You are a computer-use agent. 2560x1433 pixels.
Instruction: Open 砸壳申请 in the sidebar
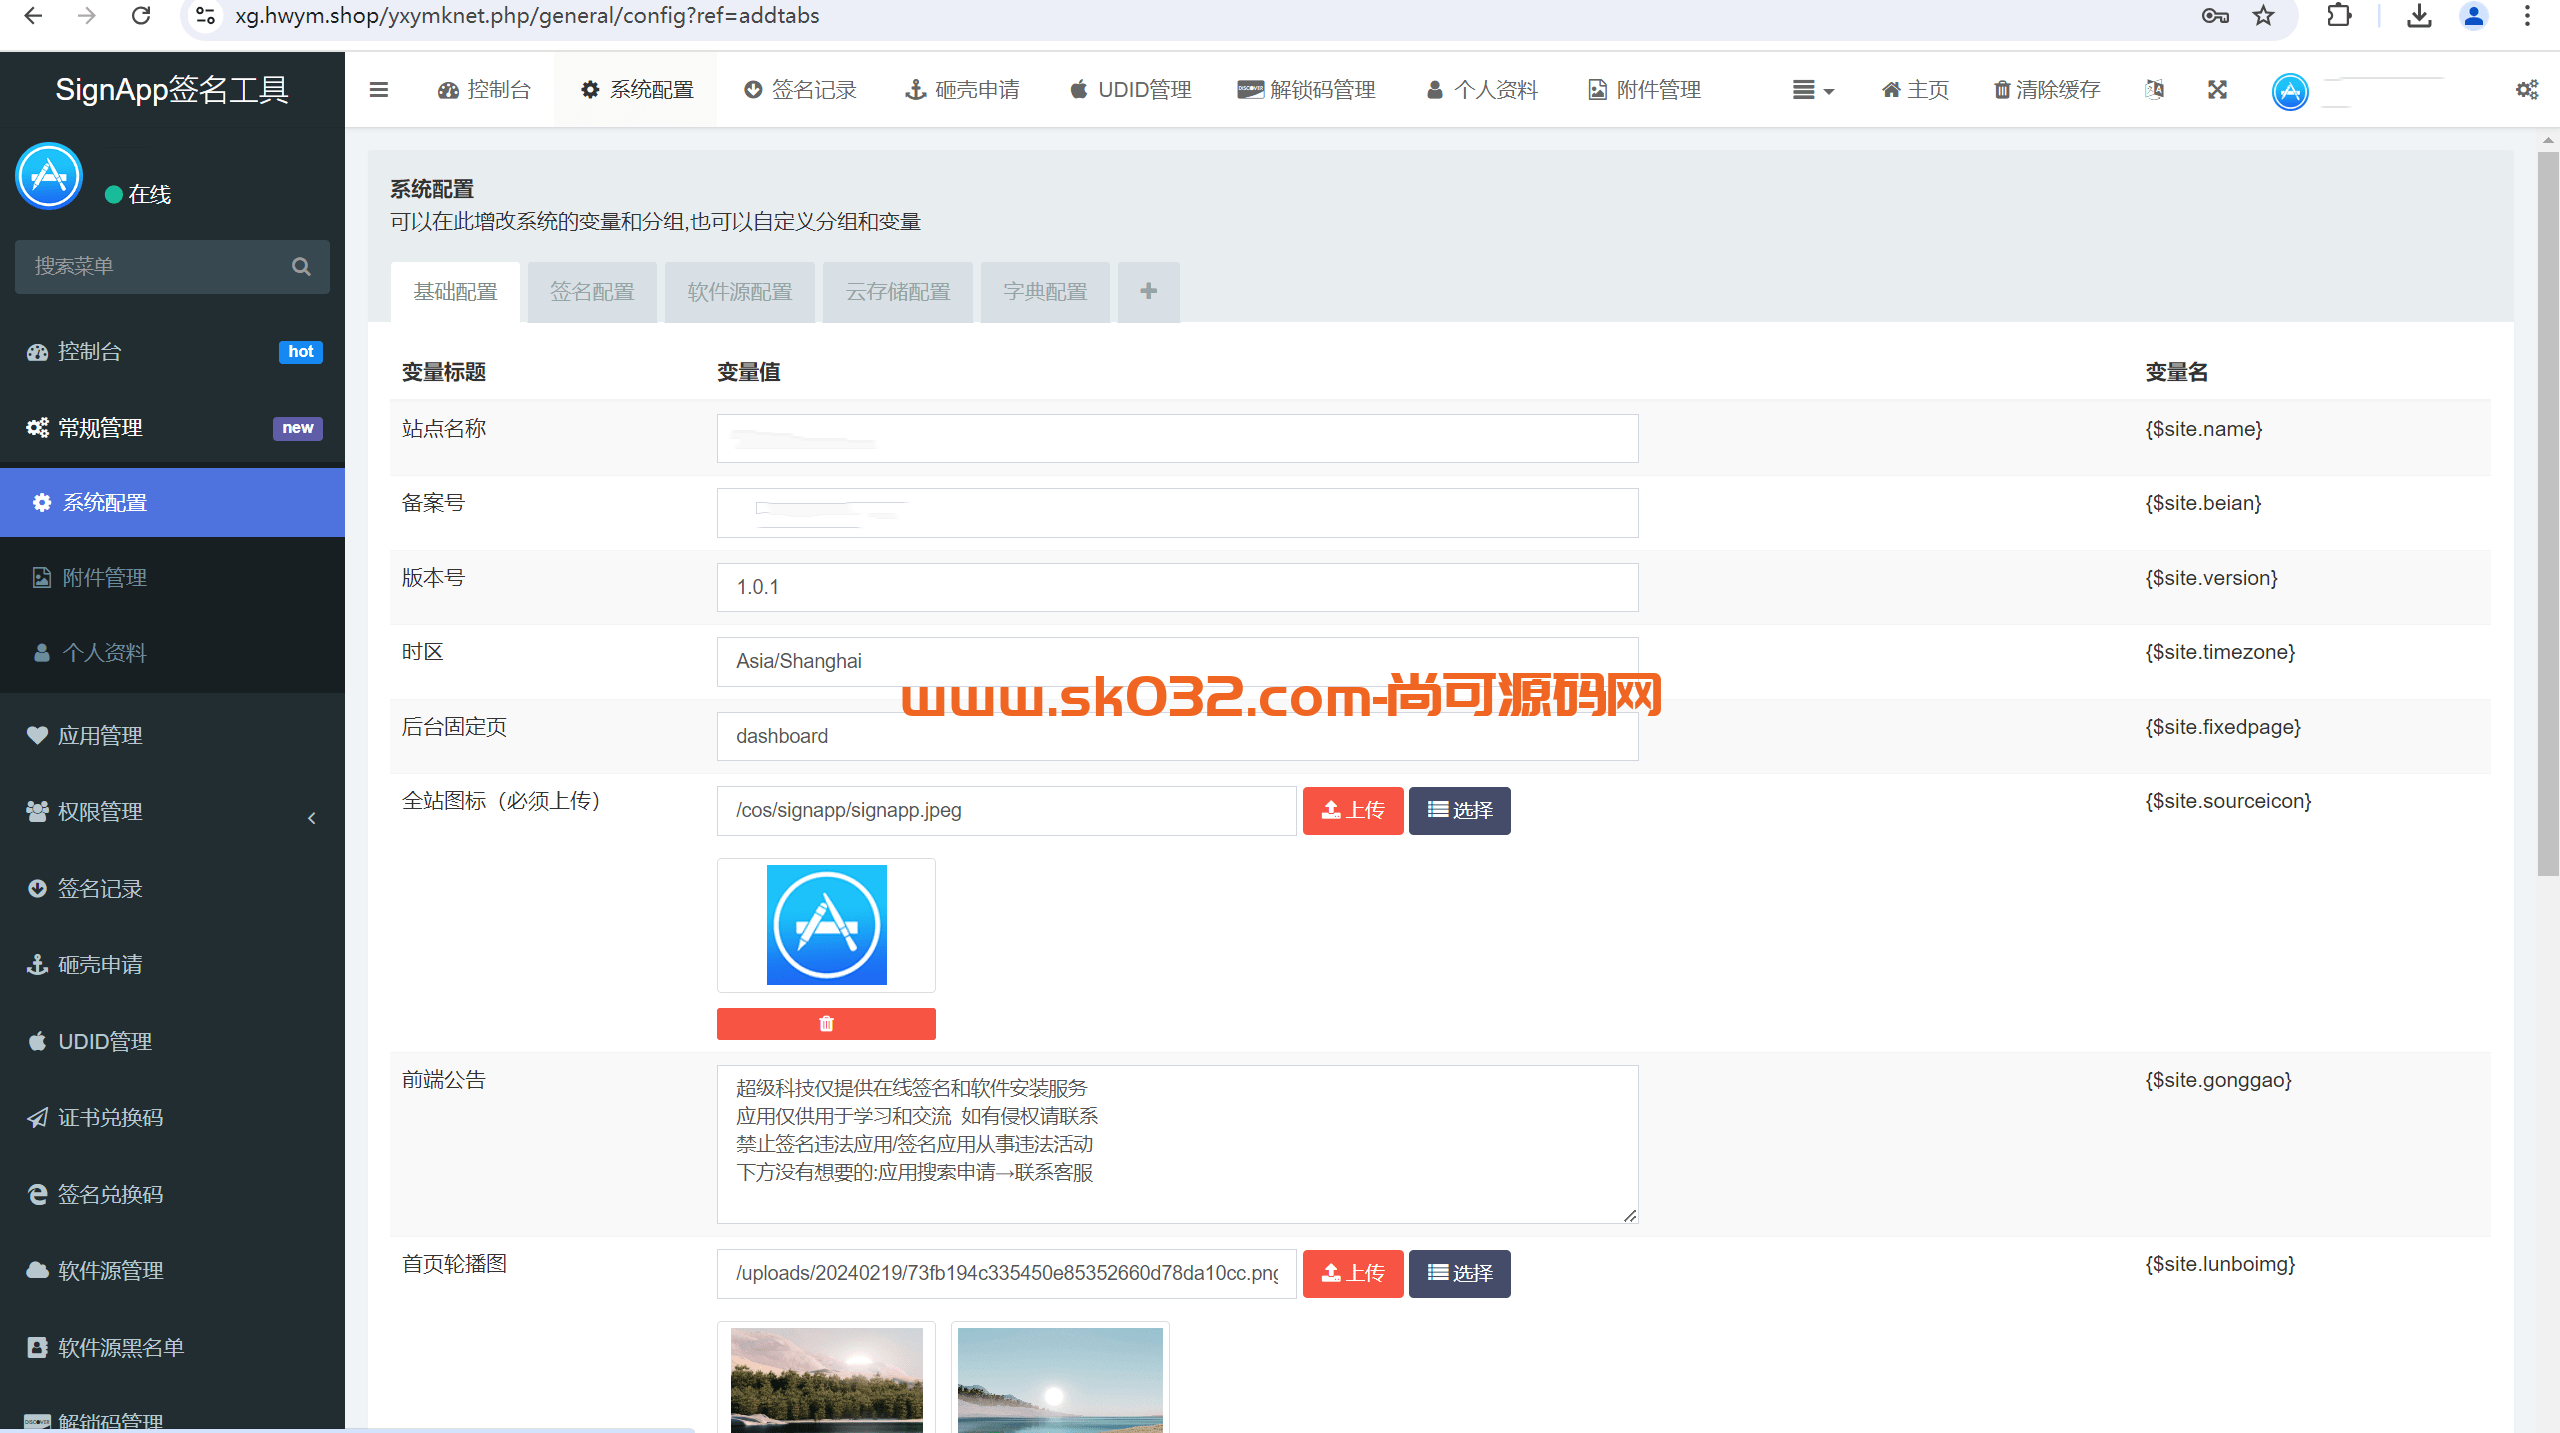(172, 964)
